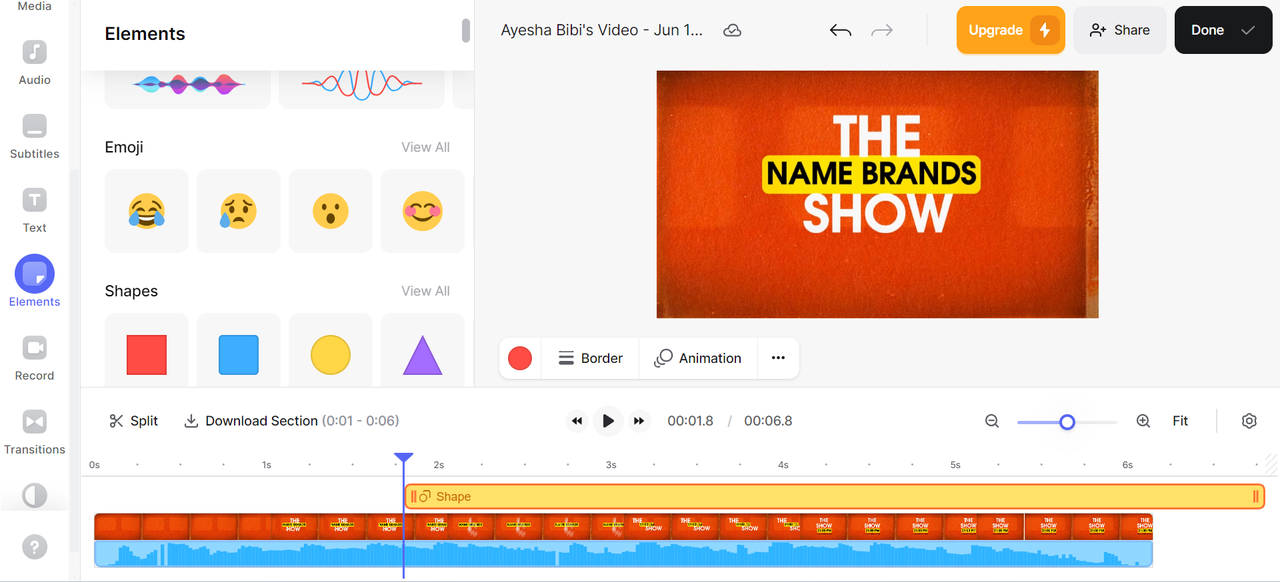Viewport: 1280px width, 582px height.
Task: Click the video preview canvas
Action: click(877, 194)
